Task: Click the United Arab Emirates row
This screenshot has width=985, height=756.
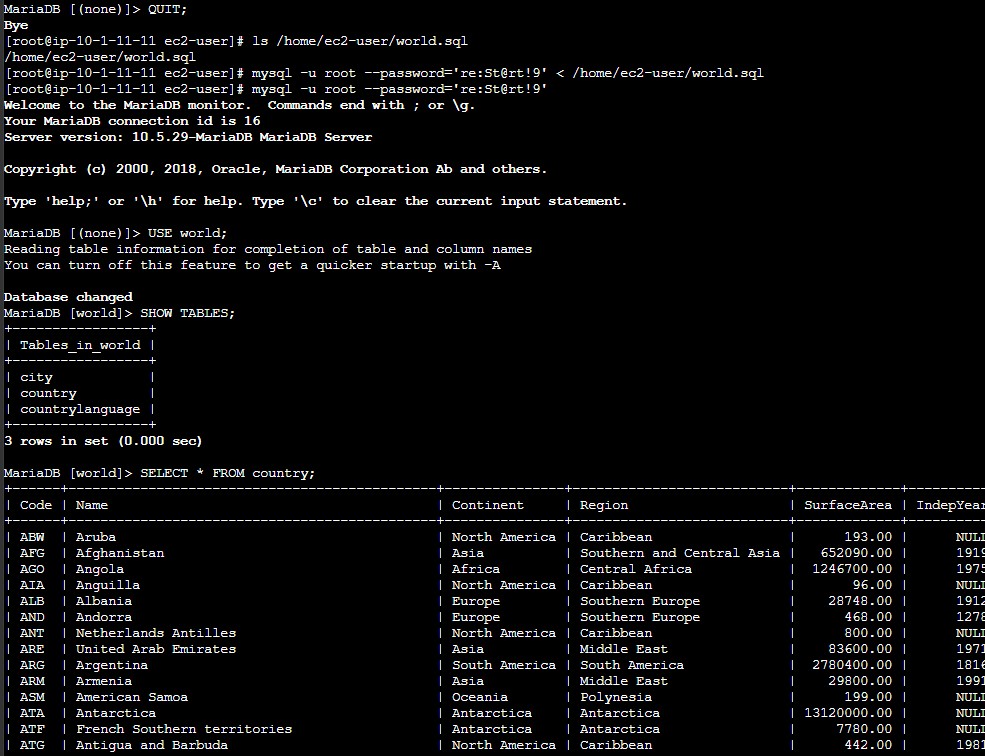Action: click(155, 648)
